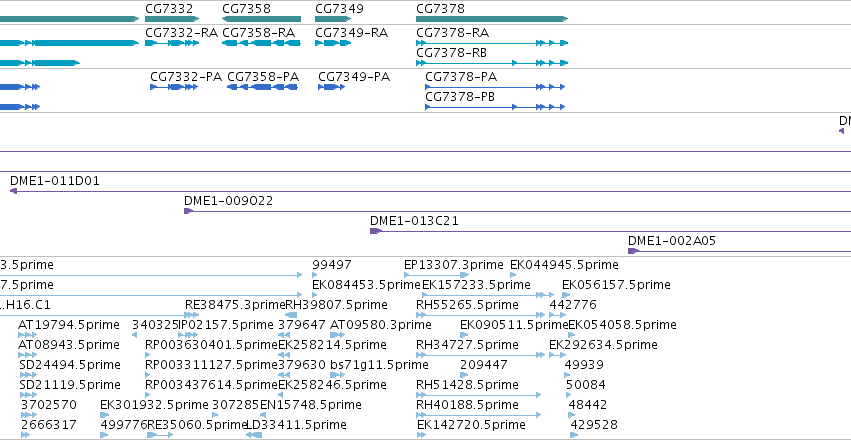Open feature 3702570

pyautogui.click(x=49, y=405)
